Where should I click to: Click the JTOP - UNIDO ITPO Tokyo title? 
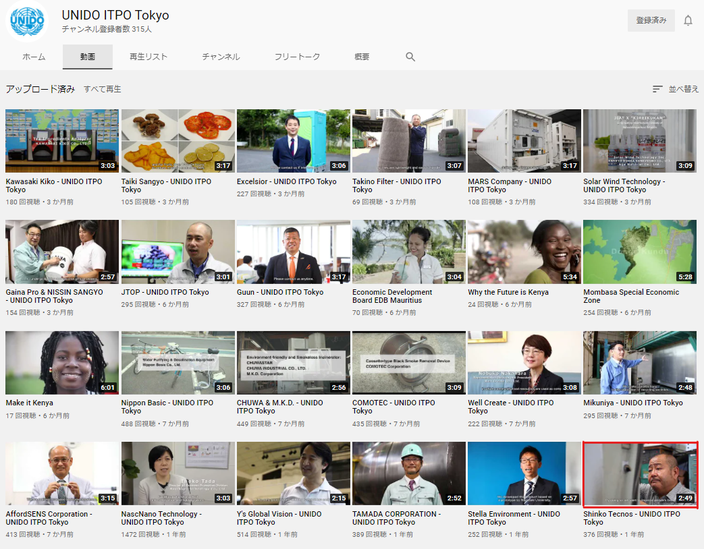coord(165,292)
